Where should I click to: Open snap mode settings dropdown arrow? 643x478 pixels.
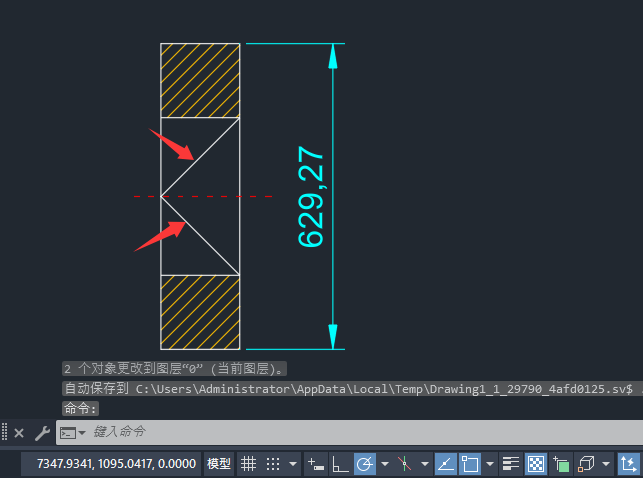(x=293, y=464)
